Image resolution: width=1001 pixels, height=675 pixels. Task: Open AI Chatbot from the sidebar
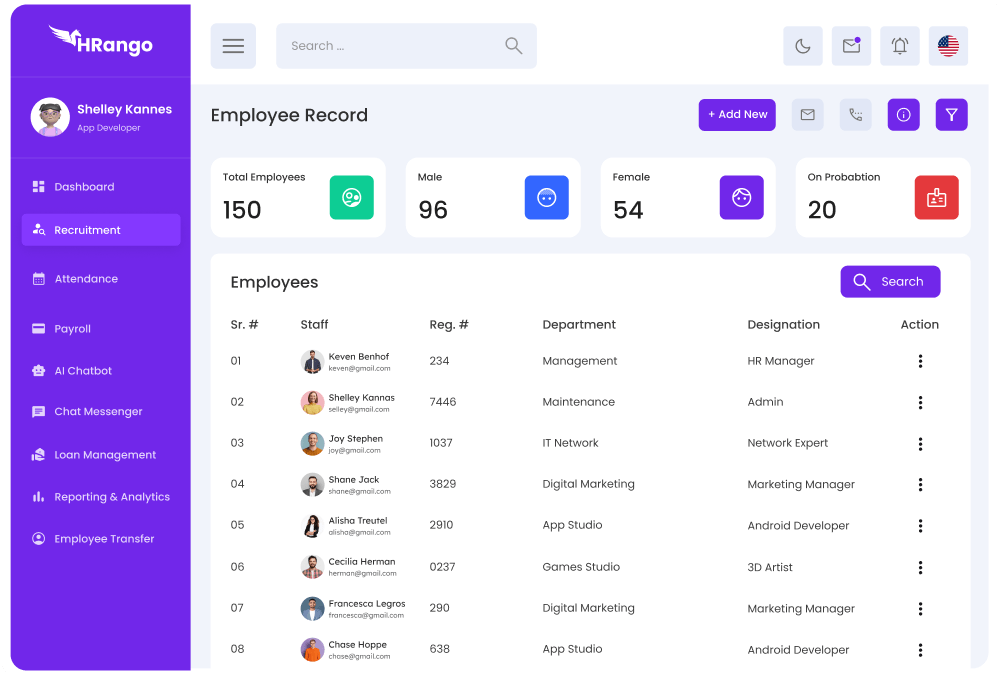pos(83,371)
